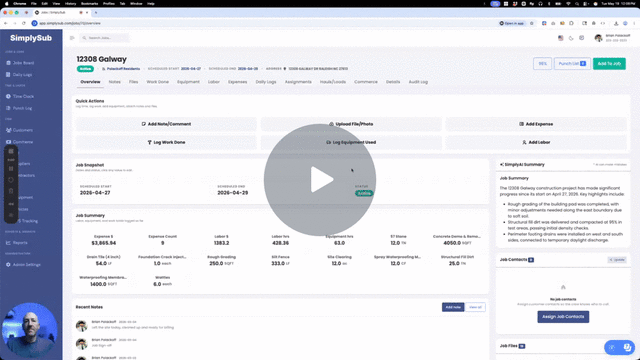Click the Update button in Job Contacts

(617, 260)
